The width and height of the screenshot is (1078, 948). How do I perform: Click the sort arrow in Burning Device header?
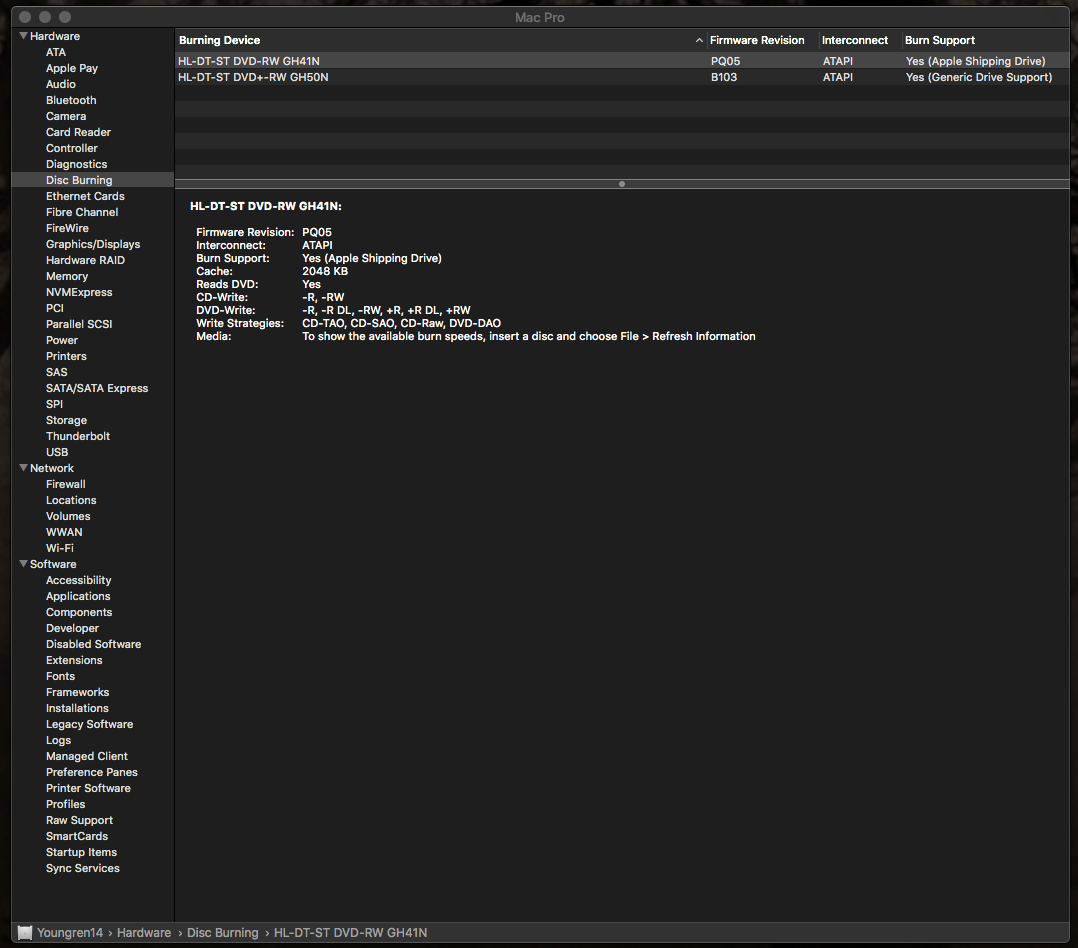(x=698, y=41)
